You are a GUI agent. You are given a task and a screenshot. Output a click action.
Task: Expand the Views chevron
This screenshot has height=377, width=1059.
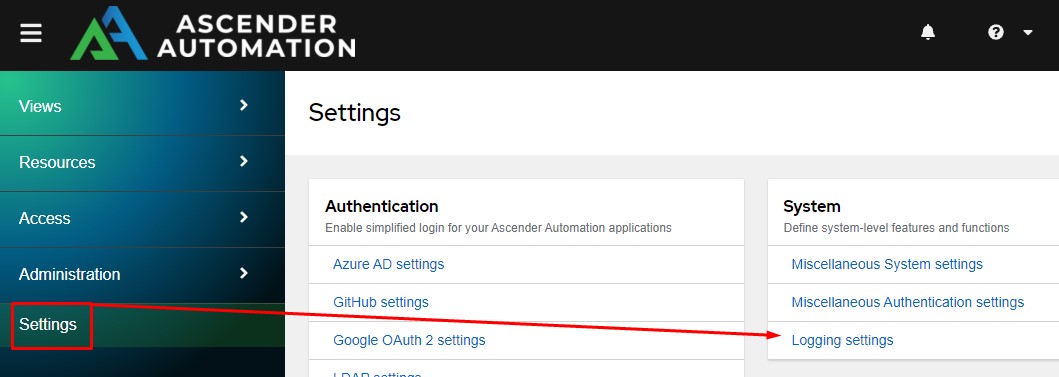point(244,105)
